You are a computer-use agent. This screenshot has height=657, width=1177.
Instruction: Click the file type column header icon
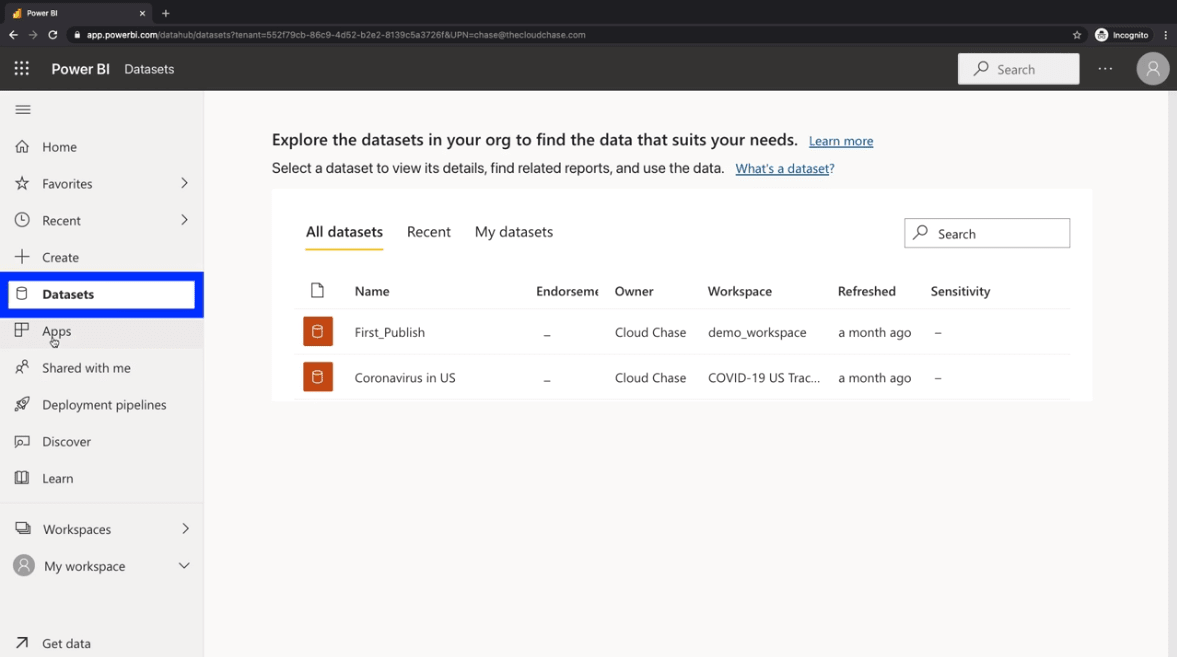[318, 291]
